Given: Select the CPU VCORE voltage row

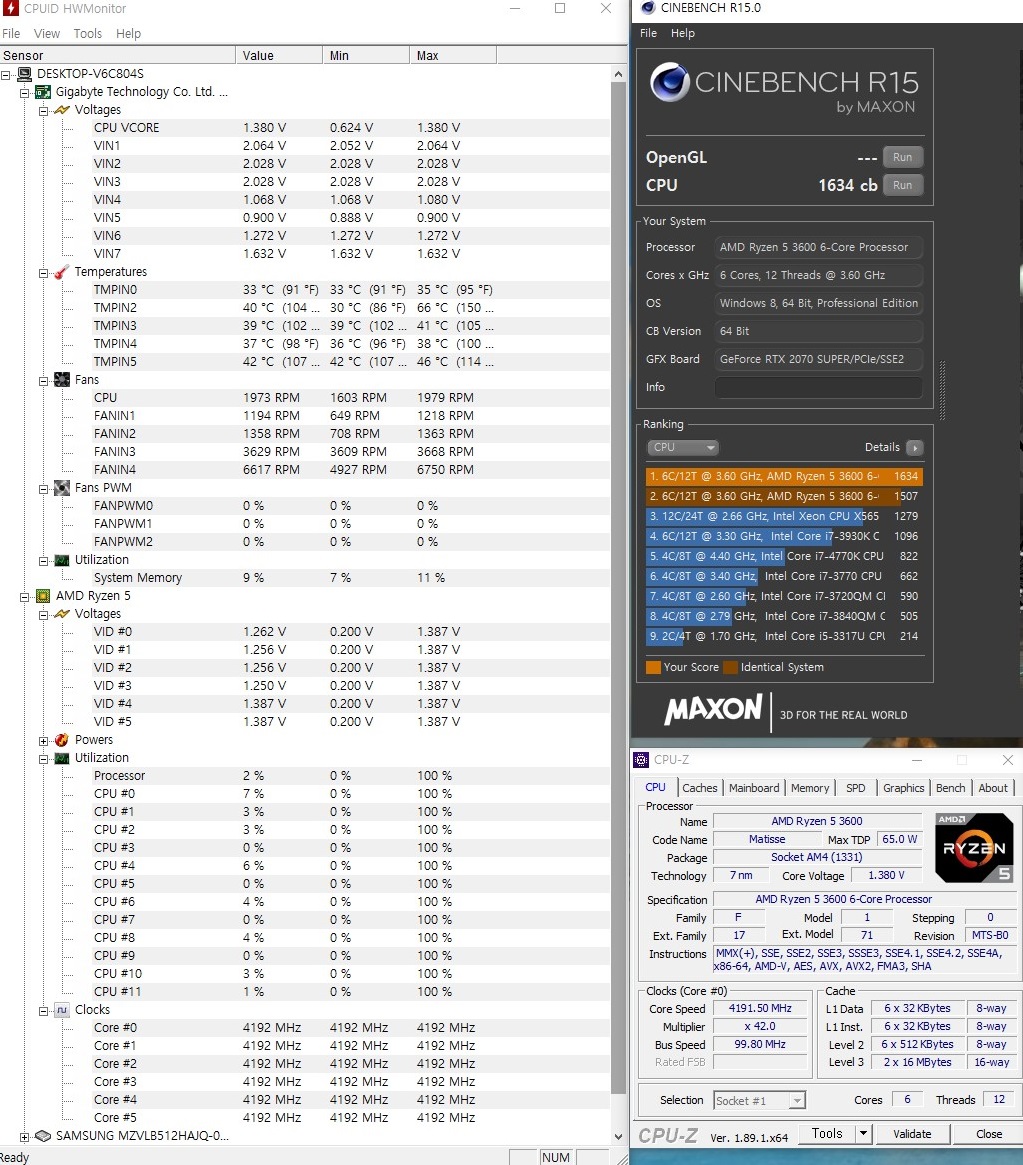Looking at the screenshot, I should pyautogui.click(x=305, y=128).
